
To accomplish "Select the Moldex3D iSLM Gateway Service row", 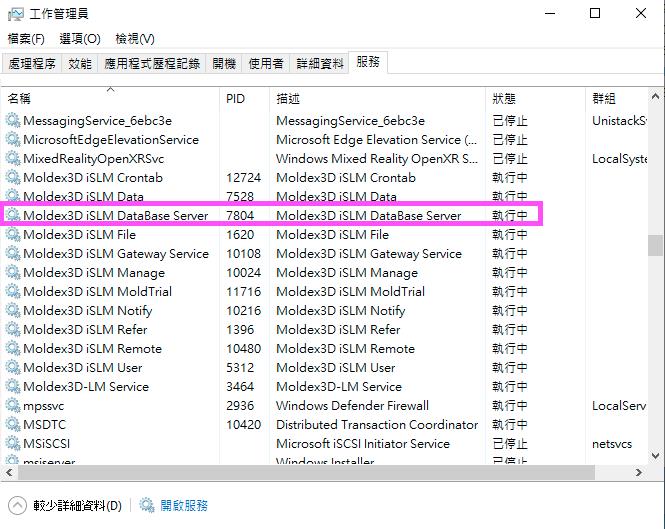I will pyautogui.click(x=115, y=254).
